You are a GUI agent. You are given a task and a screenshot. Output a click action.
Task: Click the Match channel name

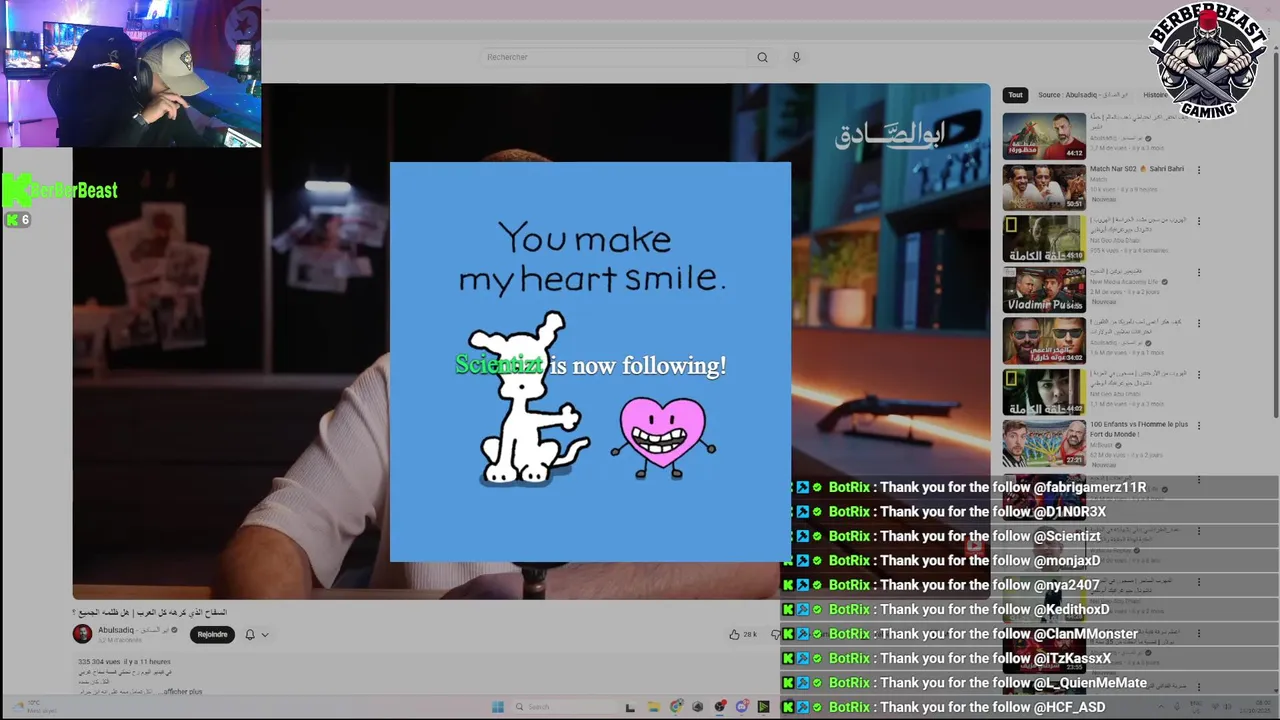(1098, 180)
